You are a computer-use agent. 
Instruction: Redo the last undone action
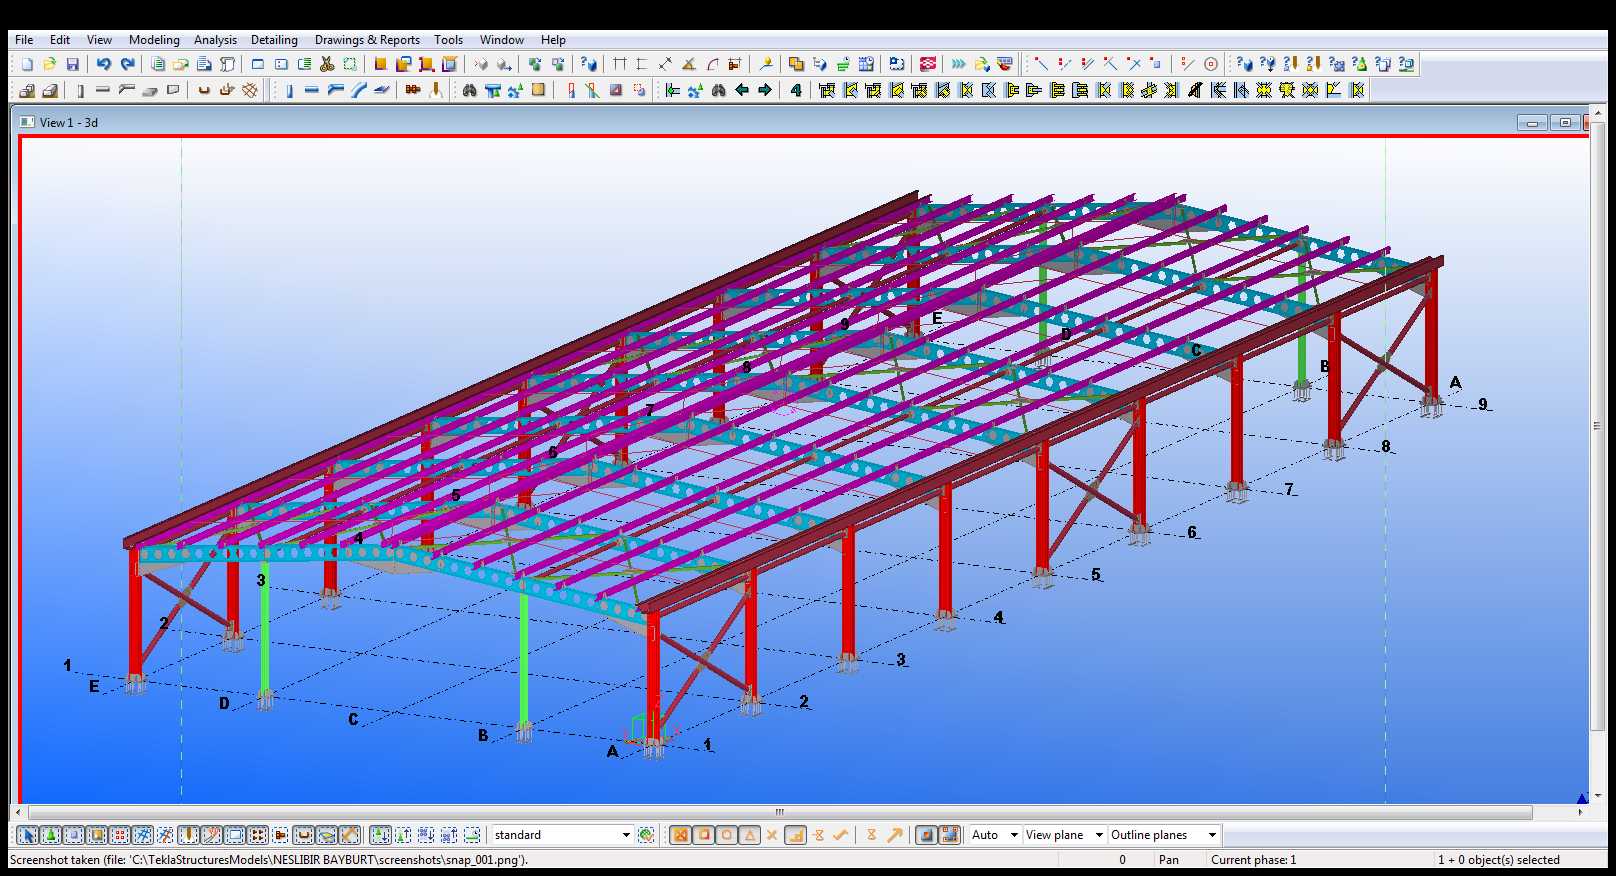click(127, 64)
